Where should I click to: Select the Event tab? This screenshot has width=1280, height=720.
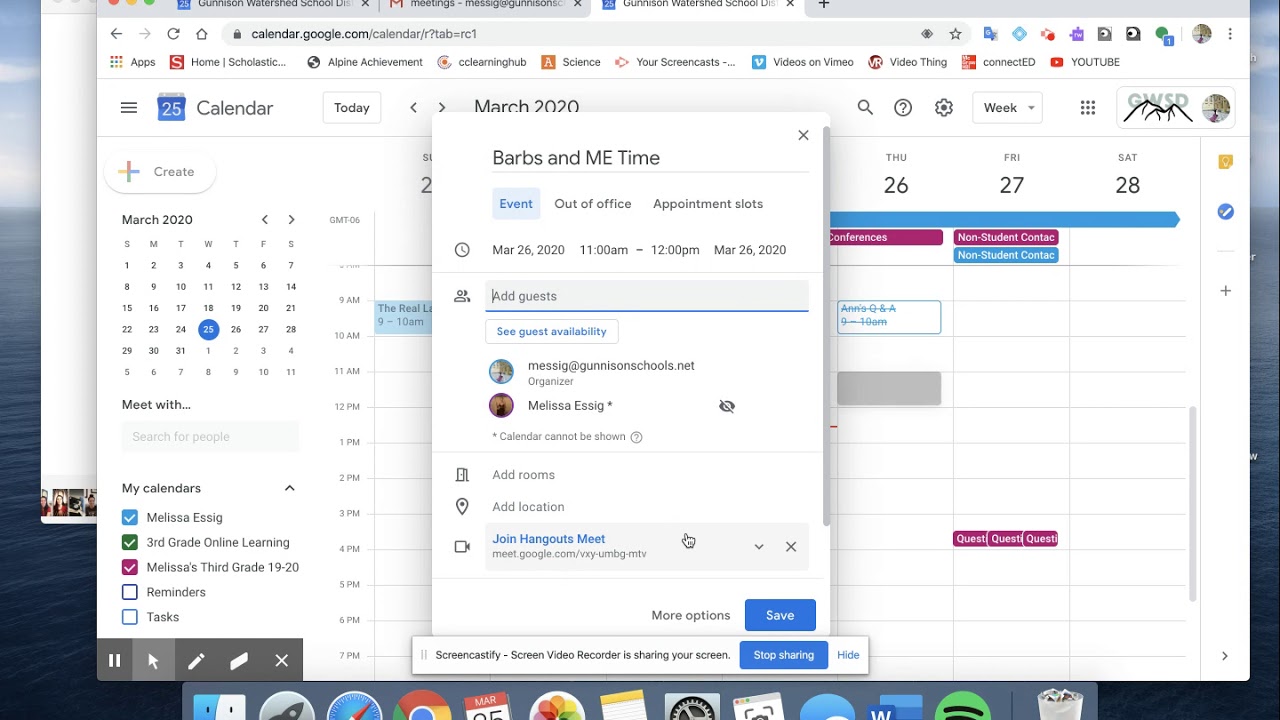[x=516, y=204]
